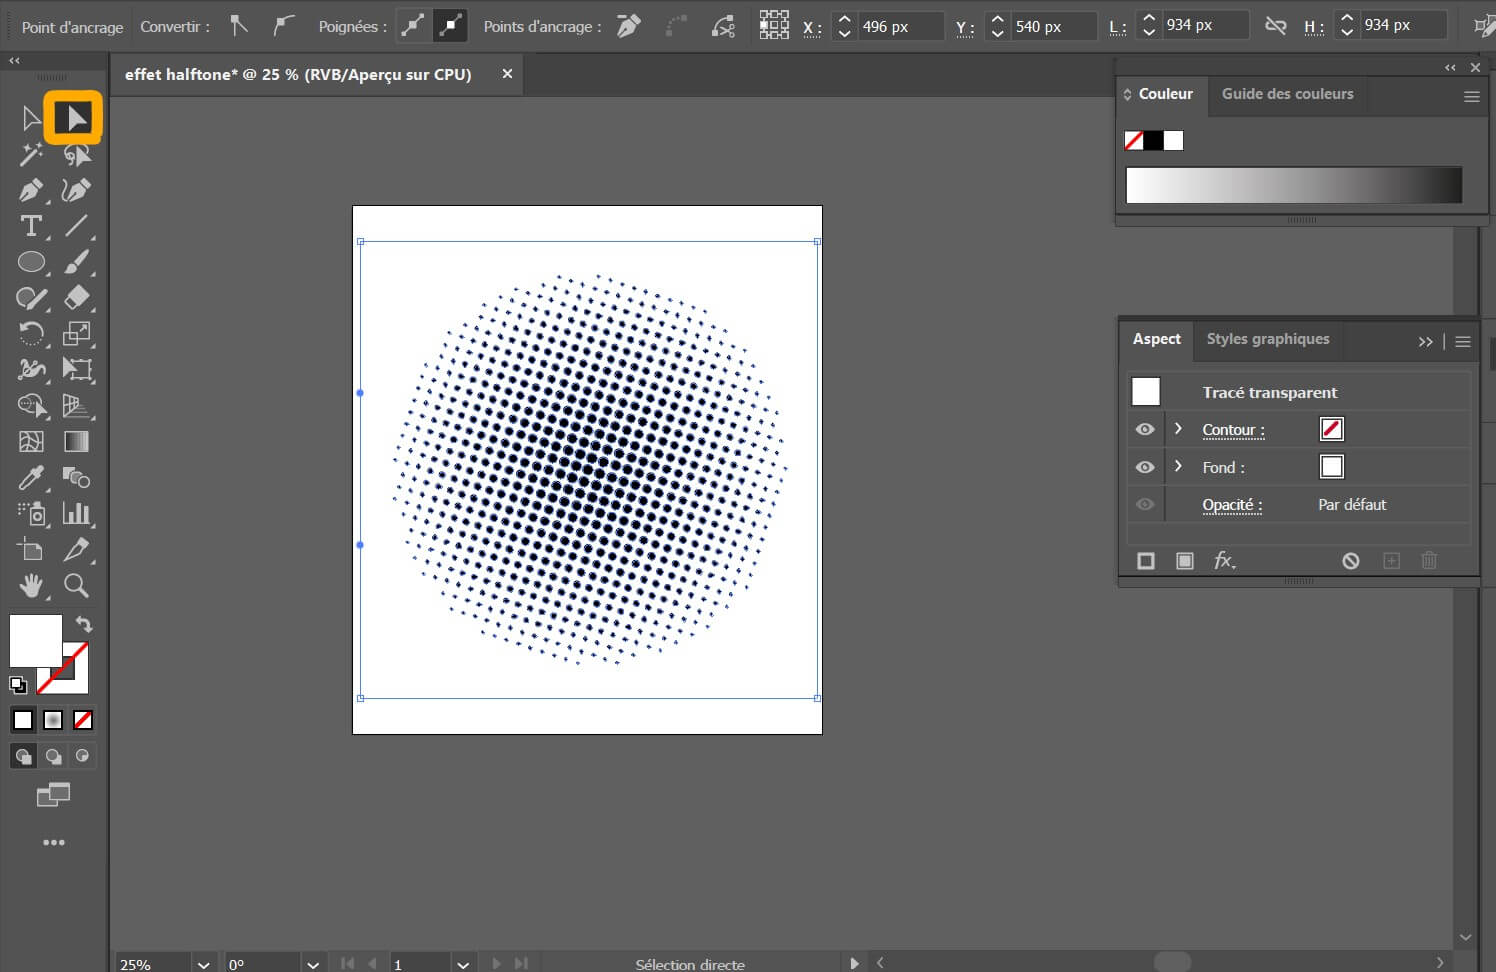
Task: Select the Hand tool
Action: click(x=31, y=586)
